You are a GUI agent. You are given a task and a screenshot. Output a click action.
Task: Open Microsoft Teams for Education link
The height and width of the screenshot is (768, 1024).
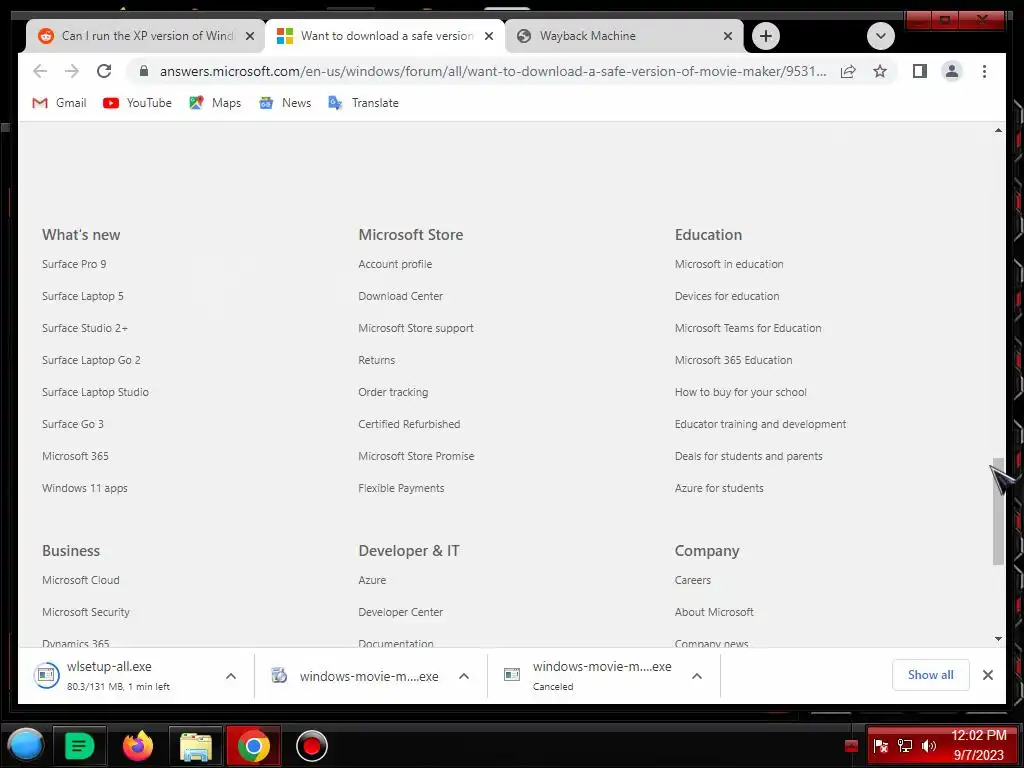click(748, 328)
